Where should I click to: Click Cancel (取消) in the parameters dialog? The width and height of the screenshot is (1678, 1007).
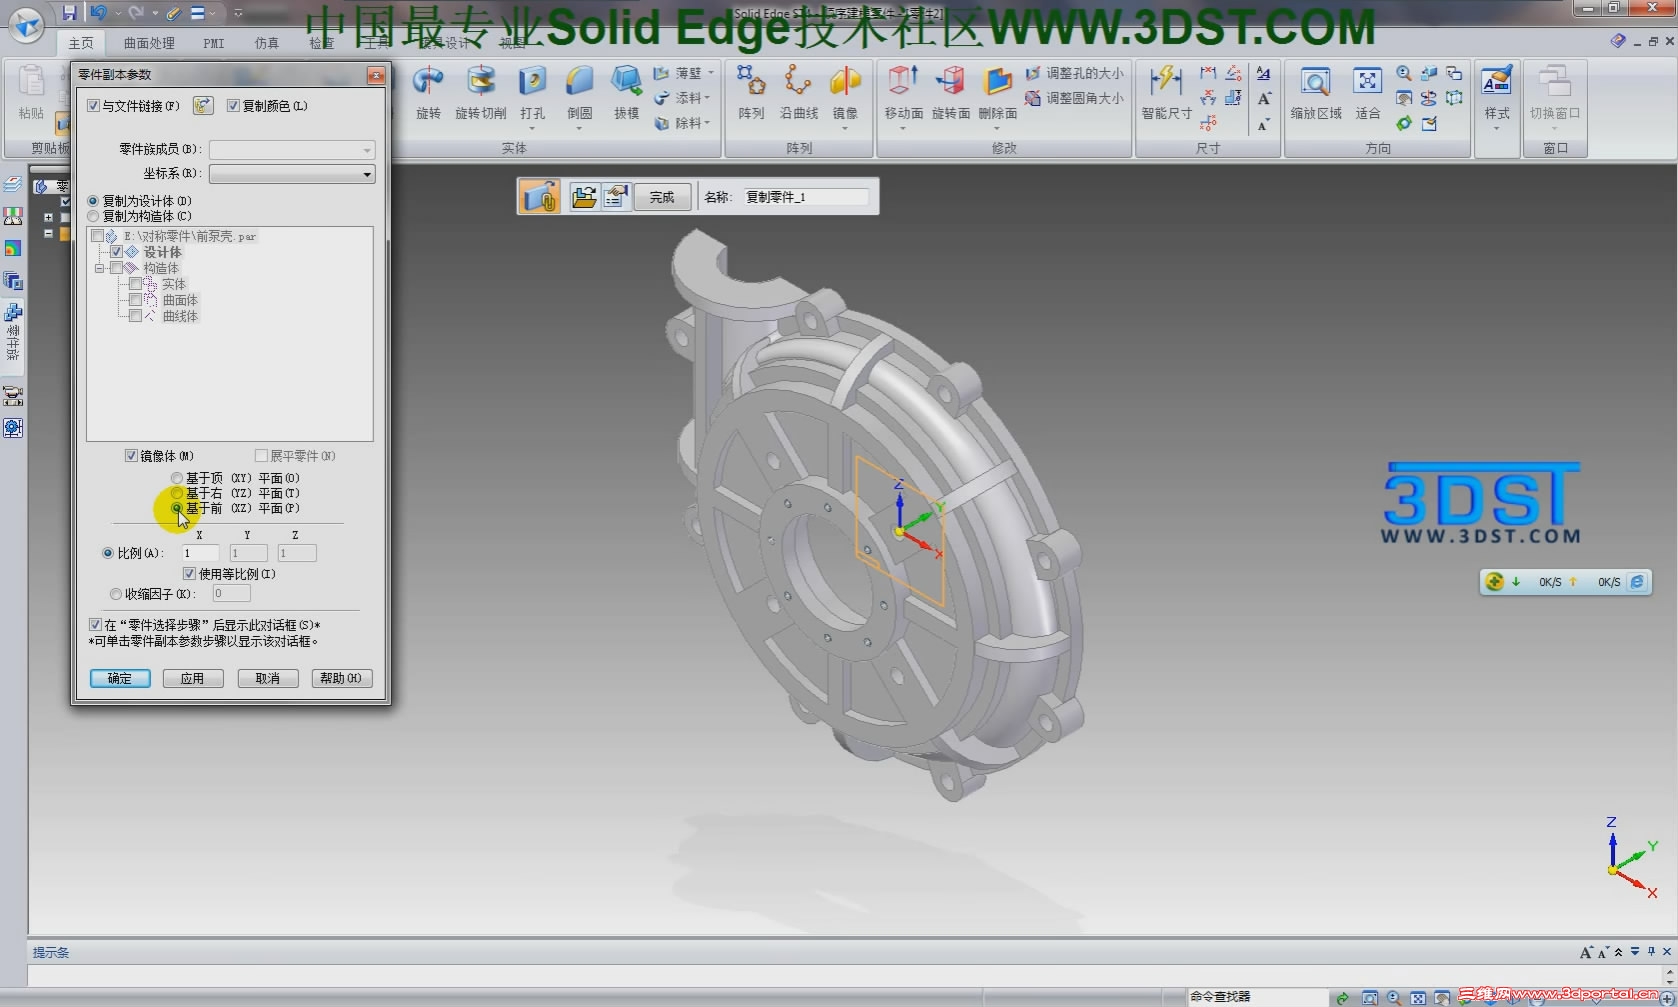pos(267,678)
